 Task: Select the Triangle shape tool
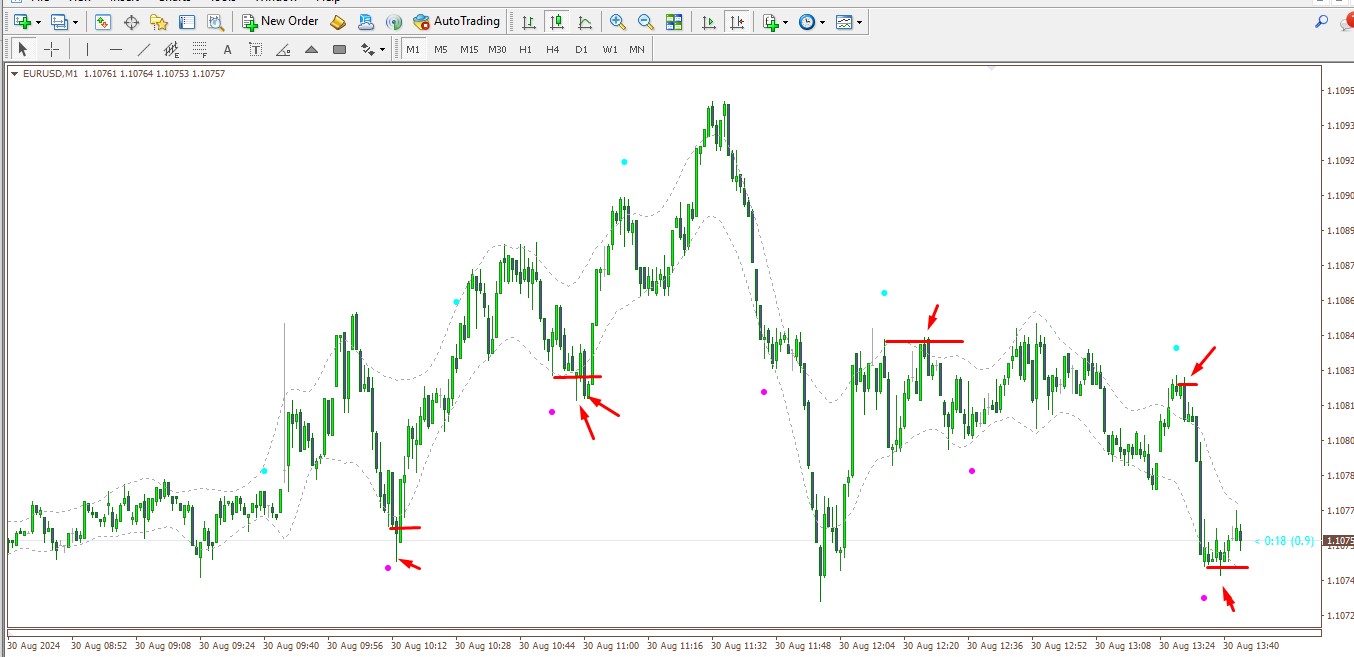coord(312,49)
